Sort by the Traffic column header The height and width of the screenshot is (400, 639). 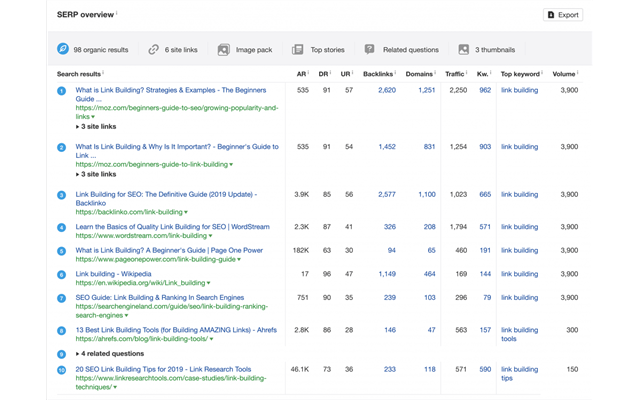click(x=453, y=73)
